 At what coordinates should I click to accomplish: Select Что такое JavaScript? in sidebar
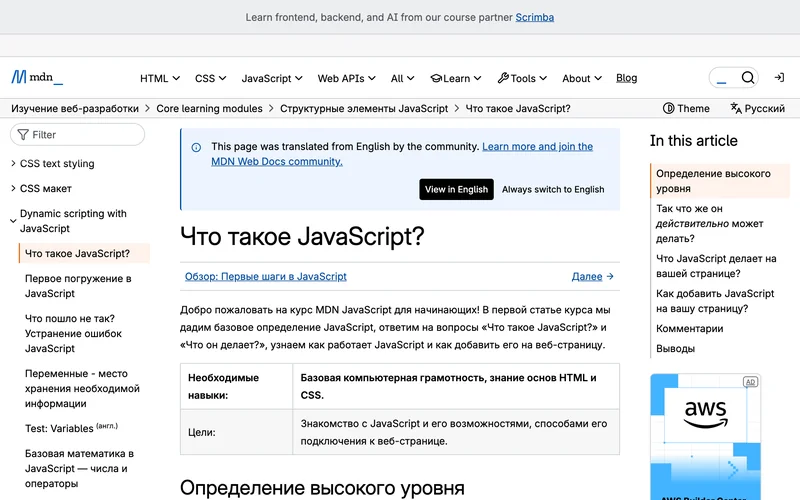click(84, 254)
